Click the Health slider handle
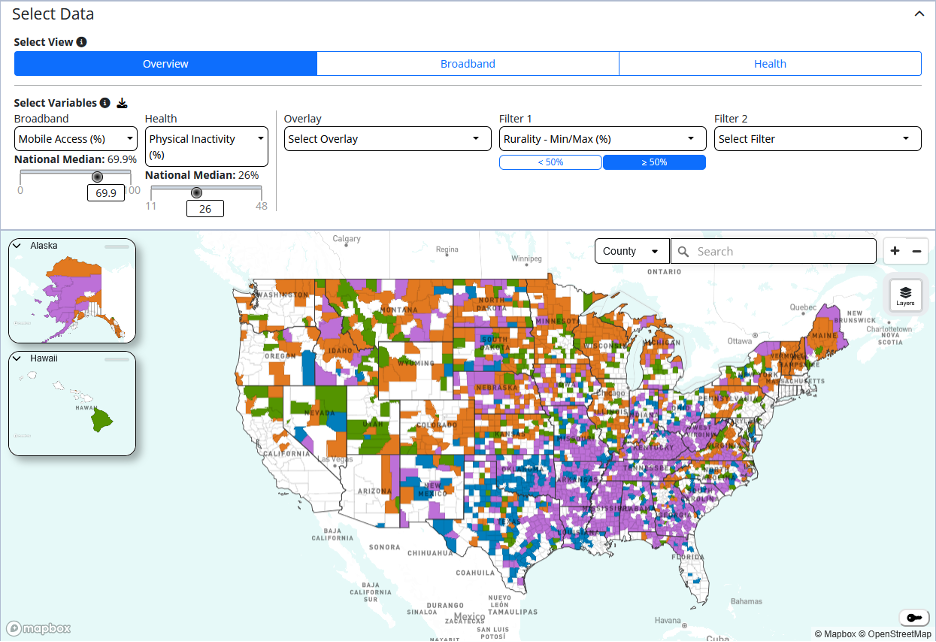 tap(196, 192)
